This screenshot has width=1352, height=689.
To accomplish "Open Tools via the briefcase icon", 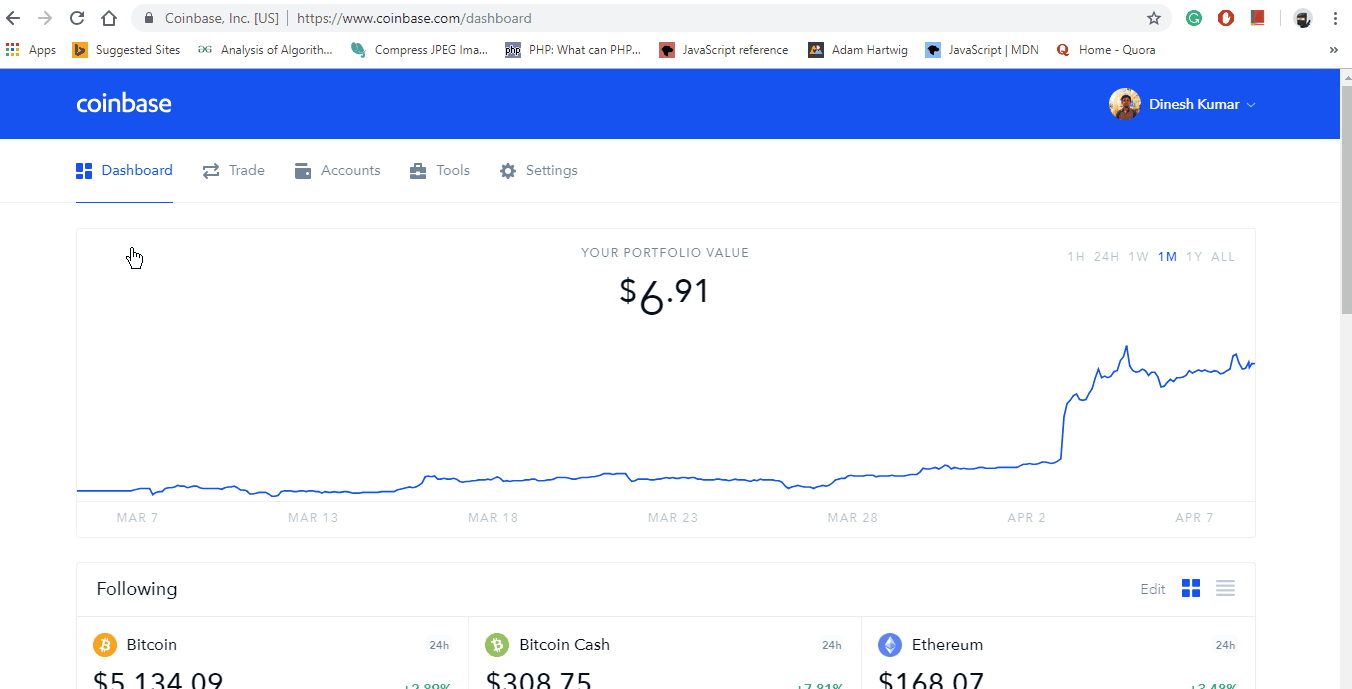I will [x=417, y=170].
